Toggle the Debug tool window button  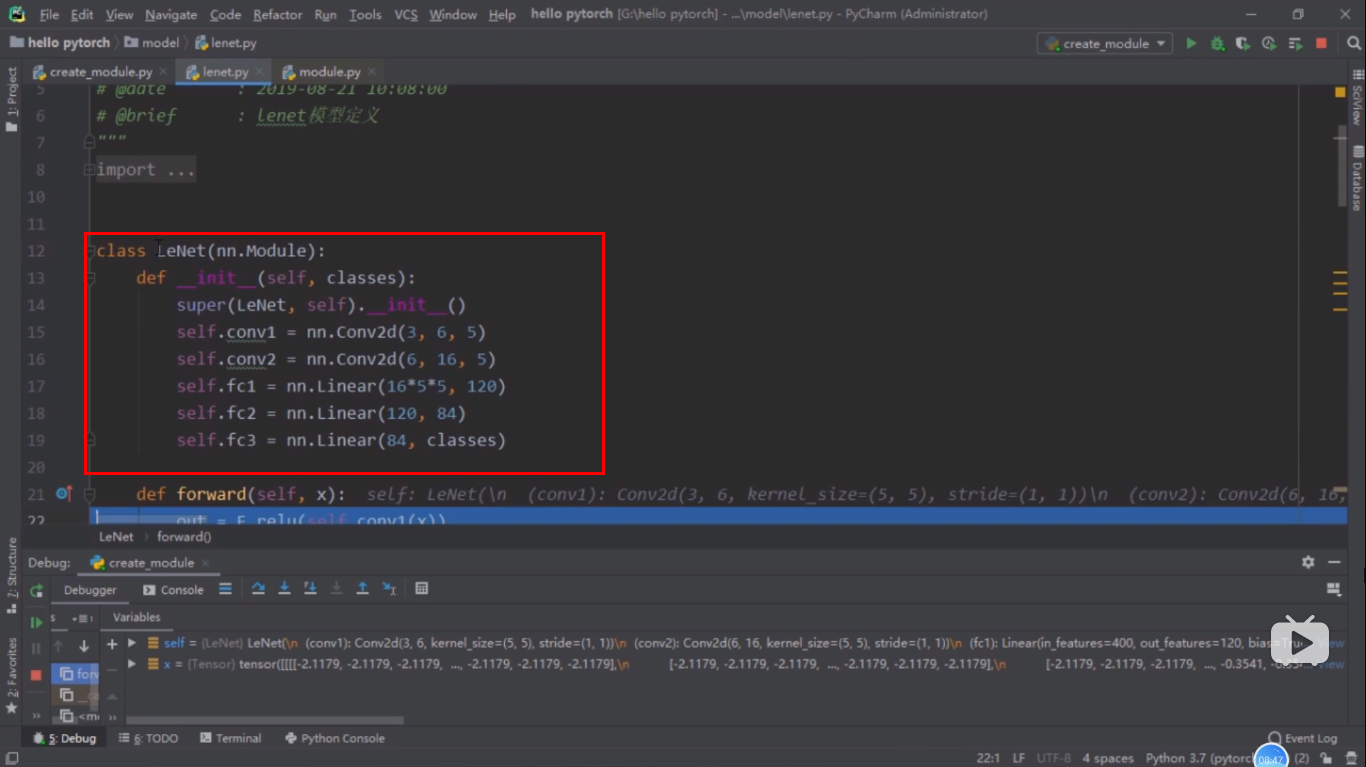click(65, 738)
